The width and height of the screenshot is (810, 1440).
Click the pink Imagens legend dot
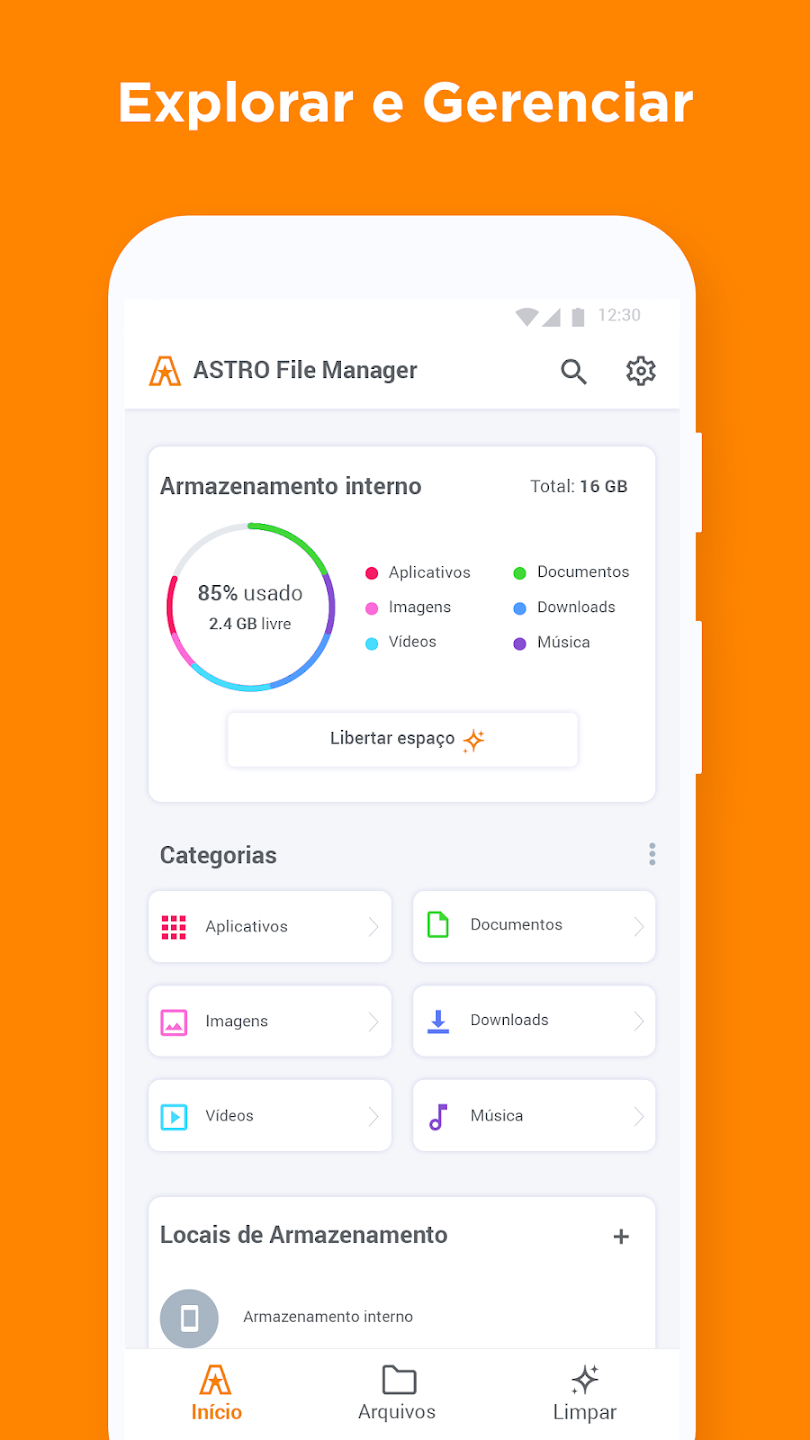click(372, 608)
